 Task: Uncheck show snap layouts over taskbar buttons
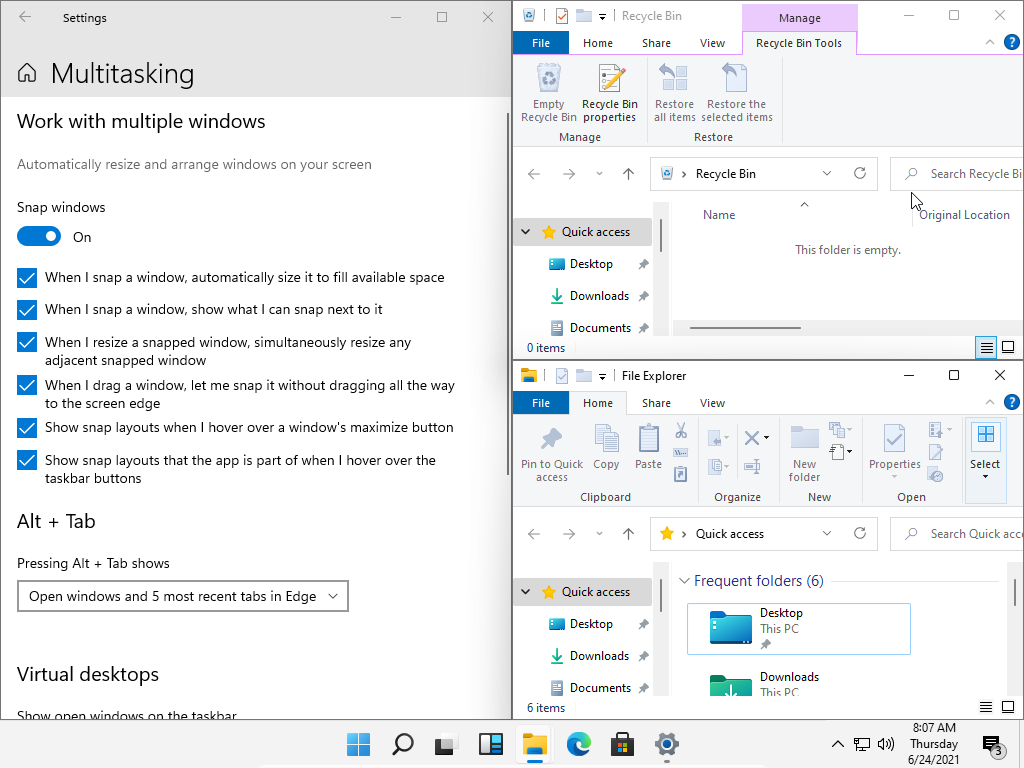(x=27, y=460)
